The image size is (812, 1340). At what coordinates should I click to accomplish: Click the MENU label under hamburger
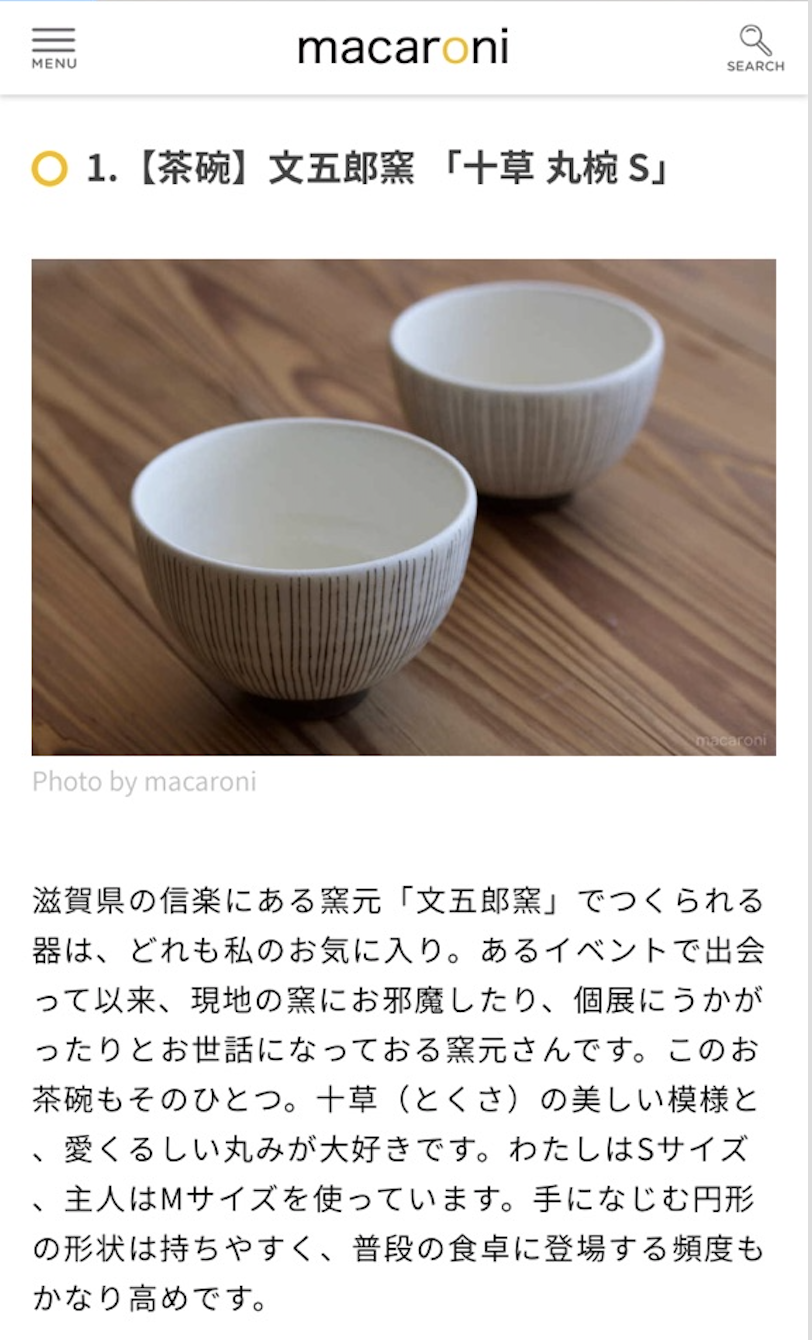(54, 64)
